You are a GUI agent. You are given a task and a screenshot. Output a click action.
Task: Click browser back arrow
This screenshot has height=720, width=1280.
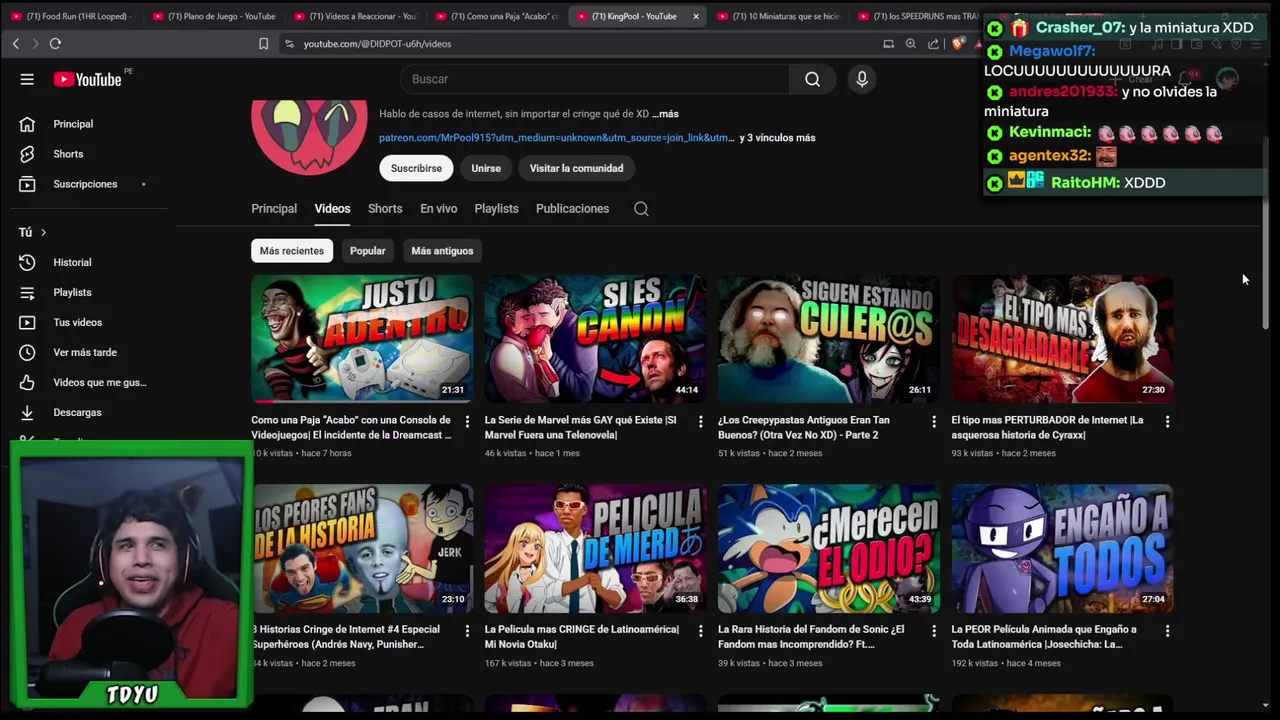[16, 44]
